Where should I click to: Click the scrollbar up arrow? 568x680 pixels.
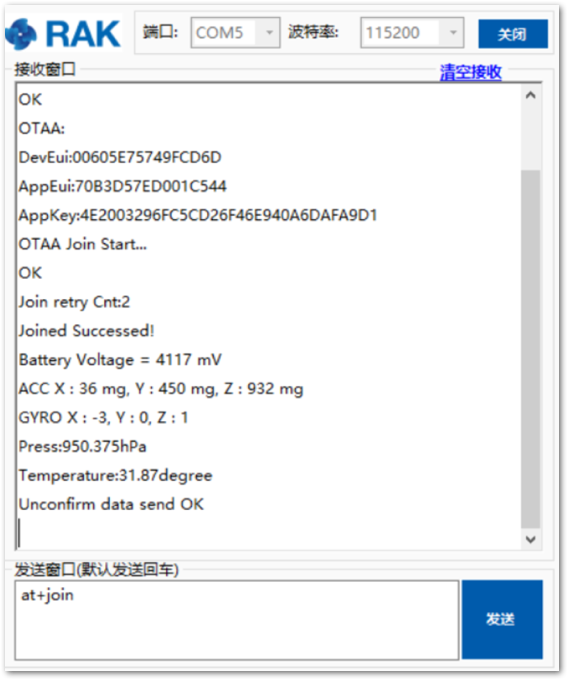531,95
